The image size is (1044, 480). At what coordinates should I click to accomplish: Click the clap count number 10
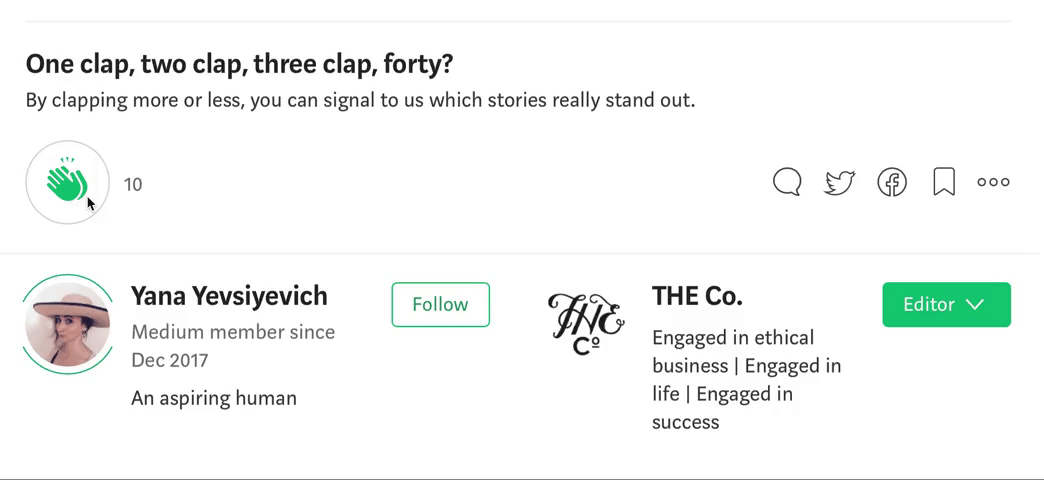tap(133, 184)
